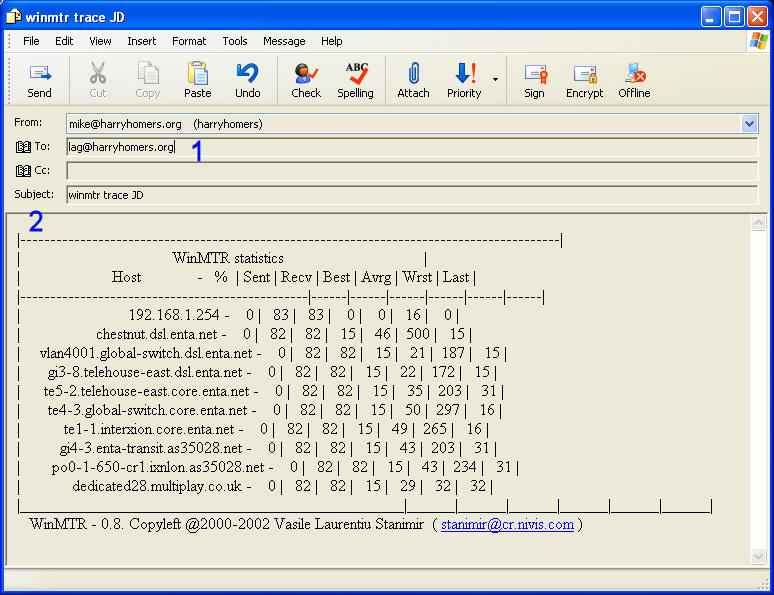
Task: Maximize the winmtr trace JD window
Action: [734, 17]
